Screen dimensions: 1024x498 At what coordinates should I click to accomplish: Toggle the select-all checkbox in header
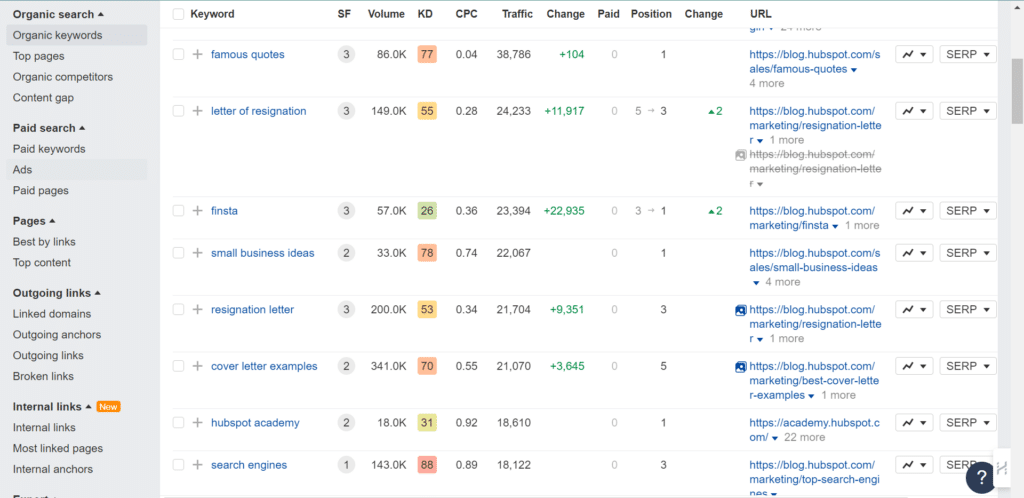coord(178,14)
